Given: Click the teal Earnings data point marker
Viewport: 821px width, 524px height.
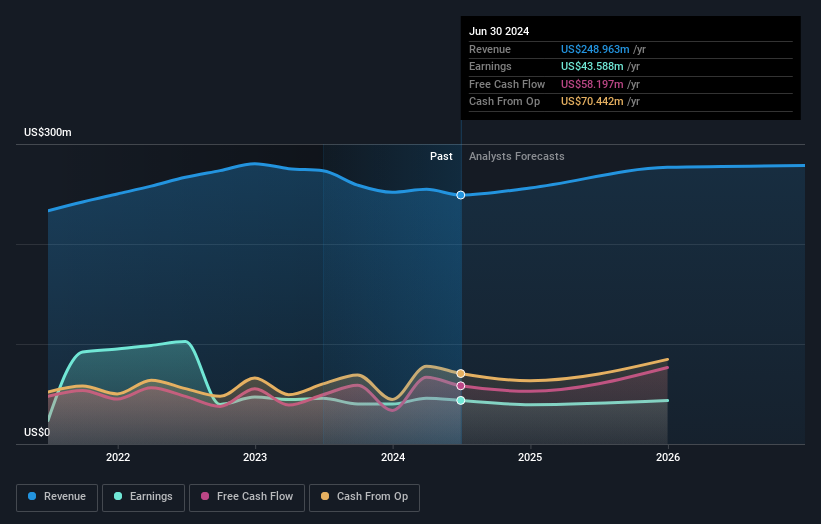Looking at the screenshot, I should (461, 400).
